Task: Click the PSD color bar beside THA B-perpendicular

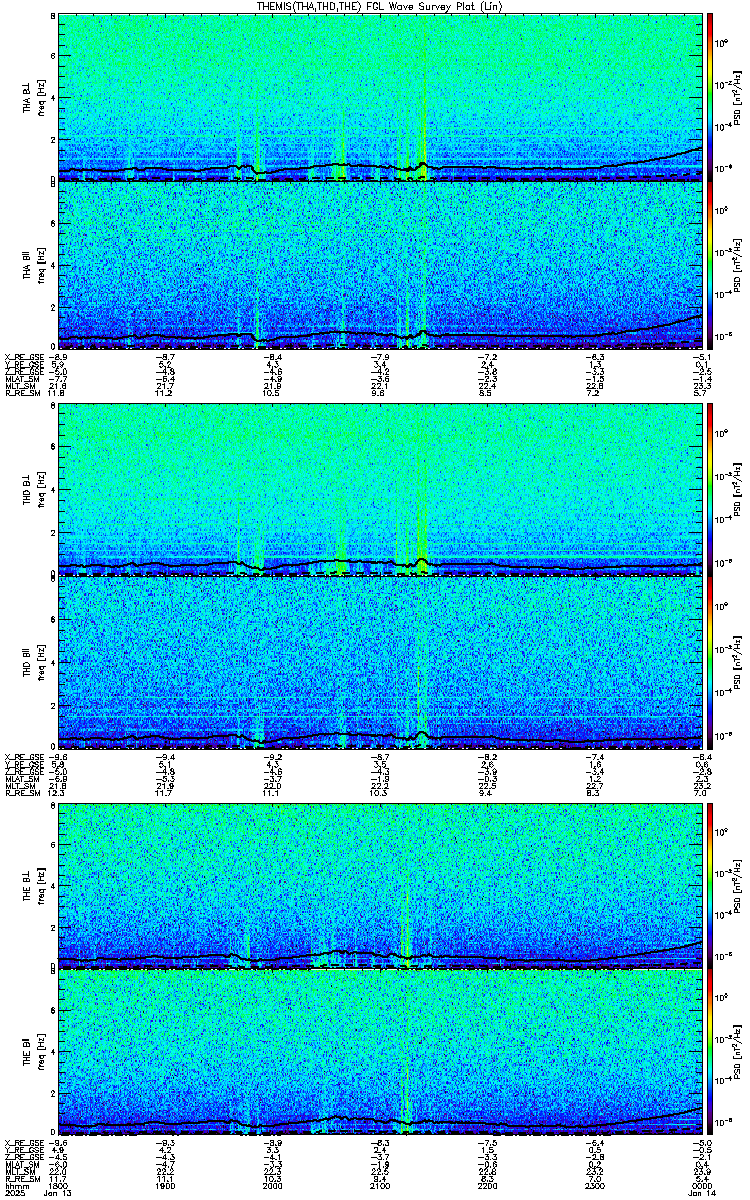Action: pyautogui.click(x=711, y=97)
